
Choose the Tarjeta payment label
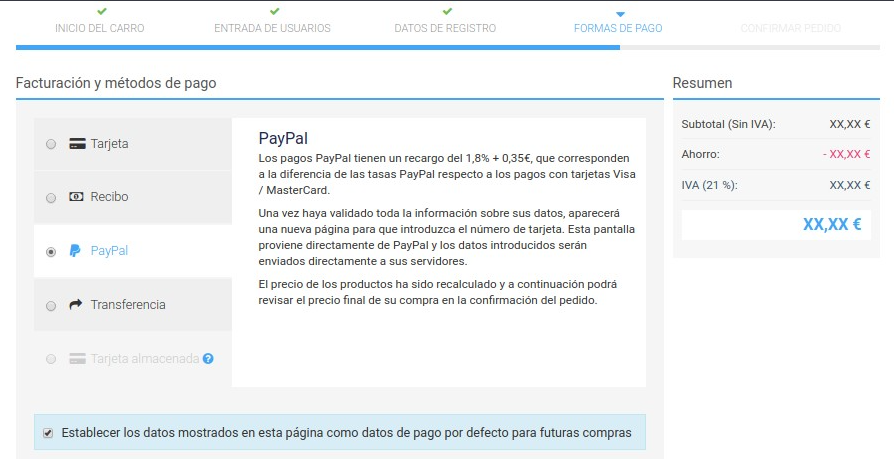pos(109,144)
